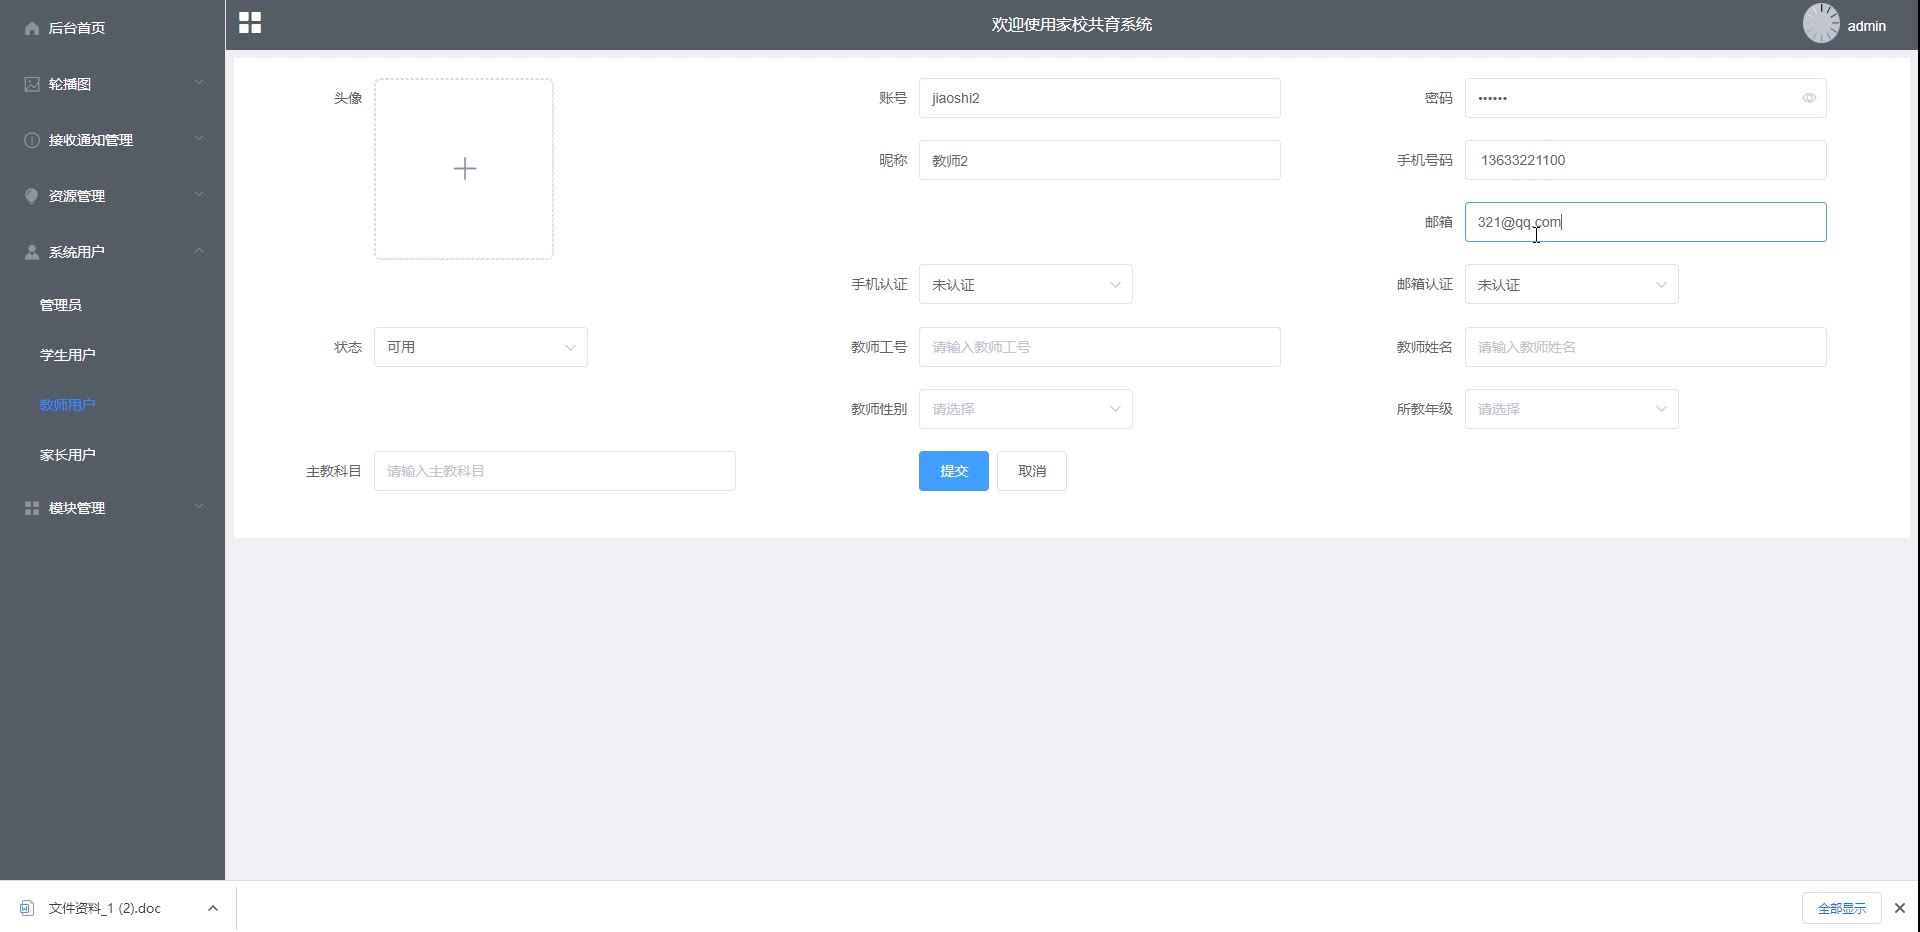
Task: Click the title 欢迎使用家校共育系统
Action: coord(1072,25)
